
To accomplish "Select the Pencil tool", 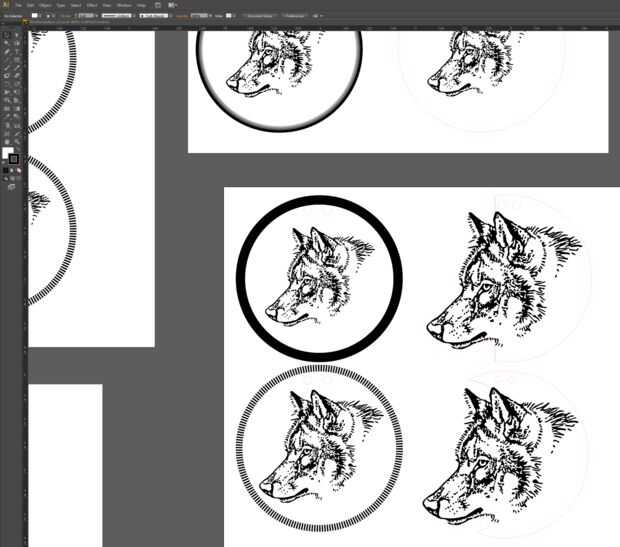I will point(17,68).
